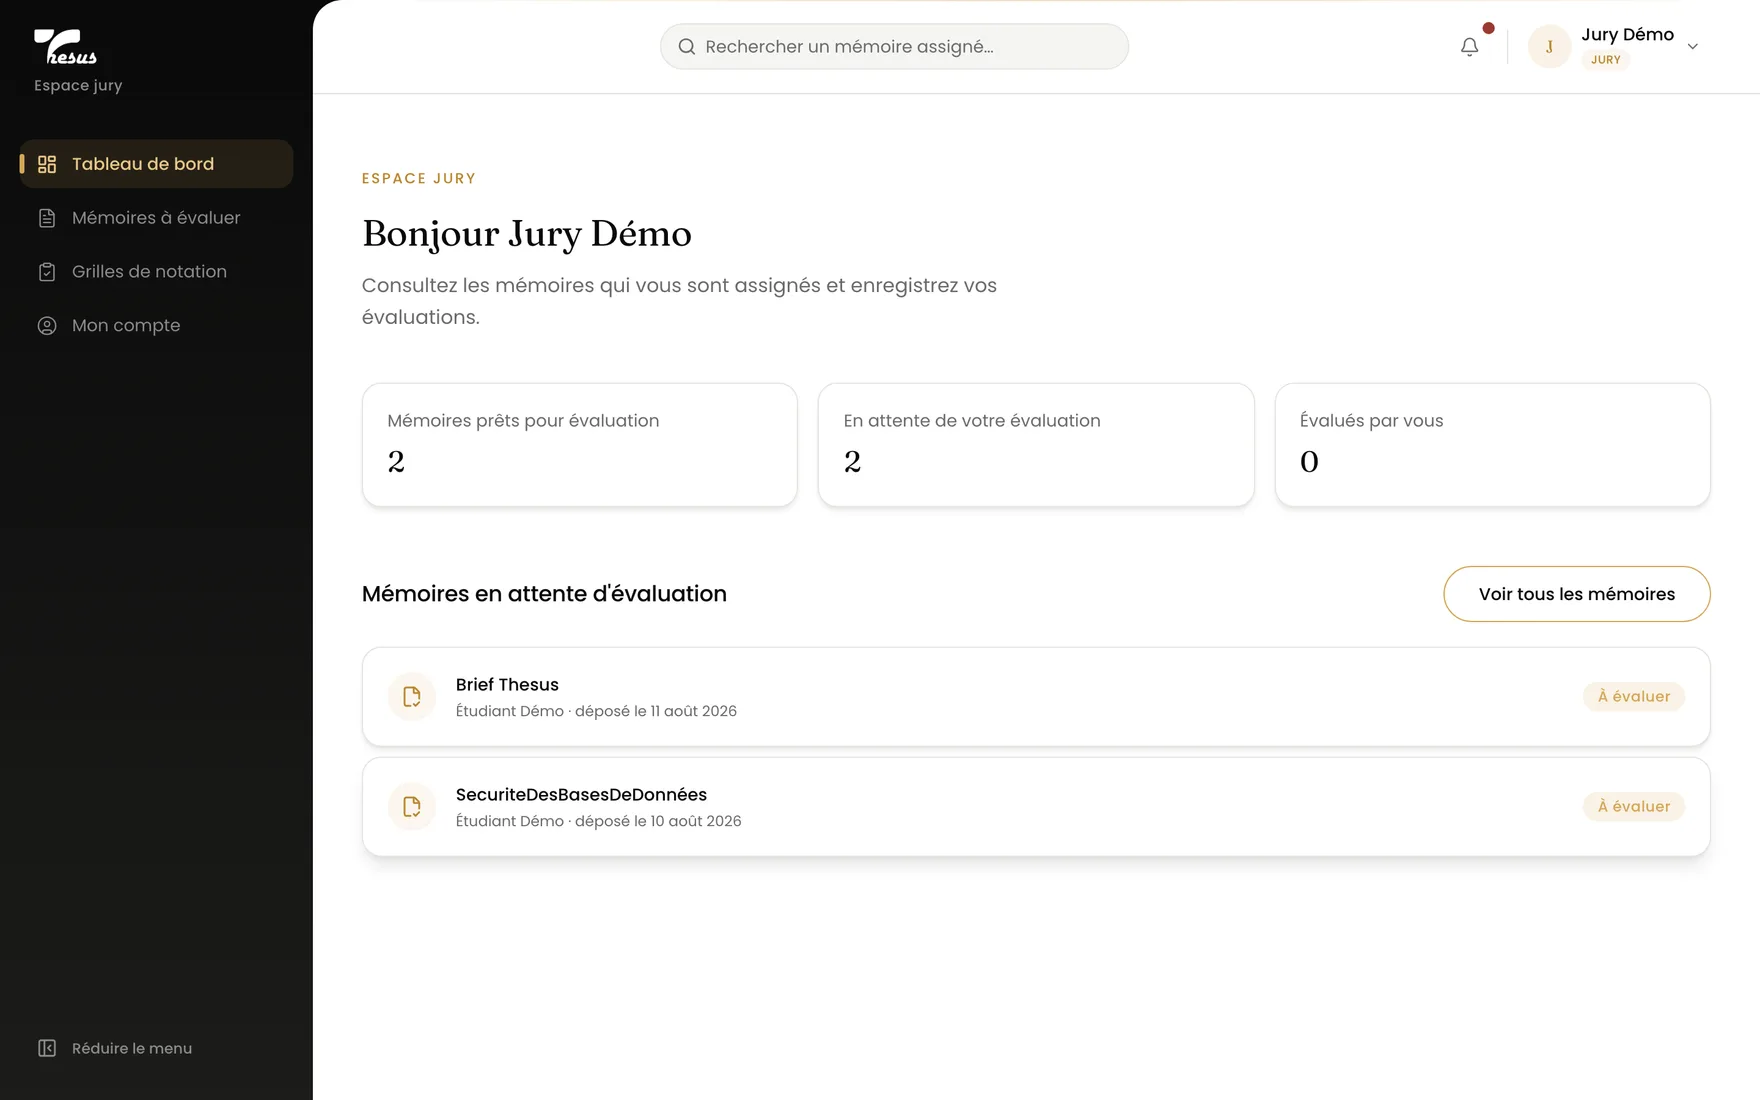Click the Réduire le menu collapse icon
1760x1100 pixels.
tap(47, 1048)
